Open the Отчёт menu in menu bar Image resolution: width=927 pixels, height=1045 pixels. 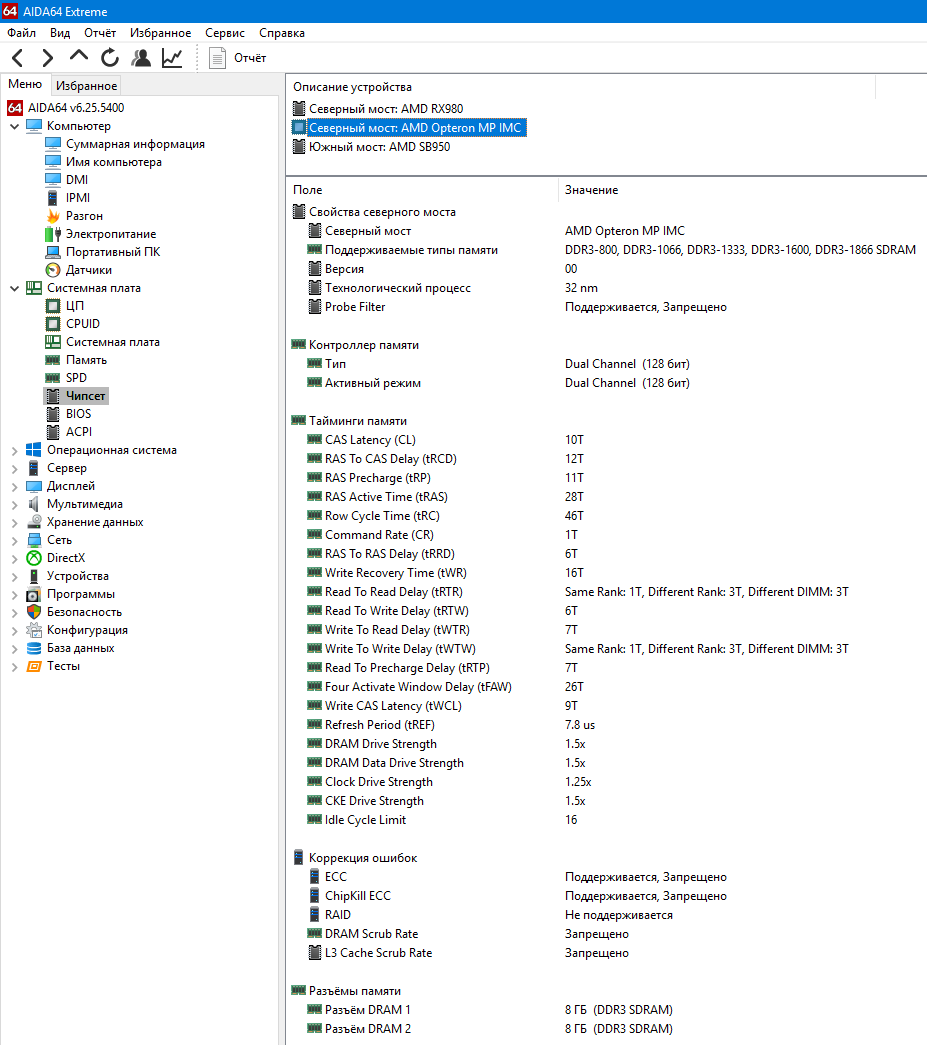pyautogui.click(x=100, y=33)
